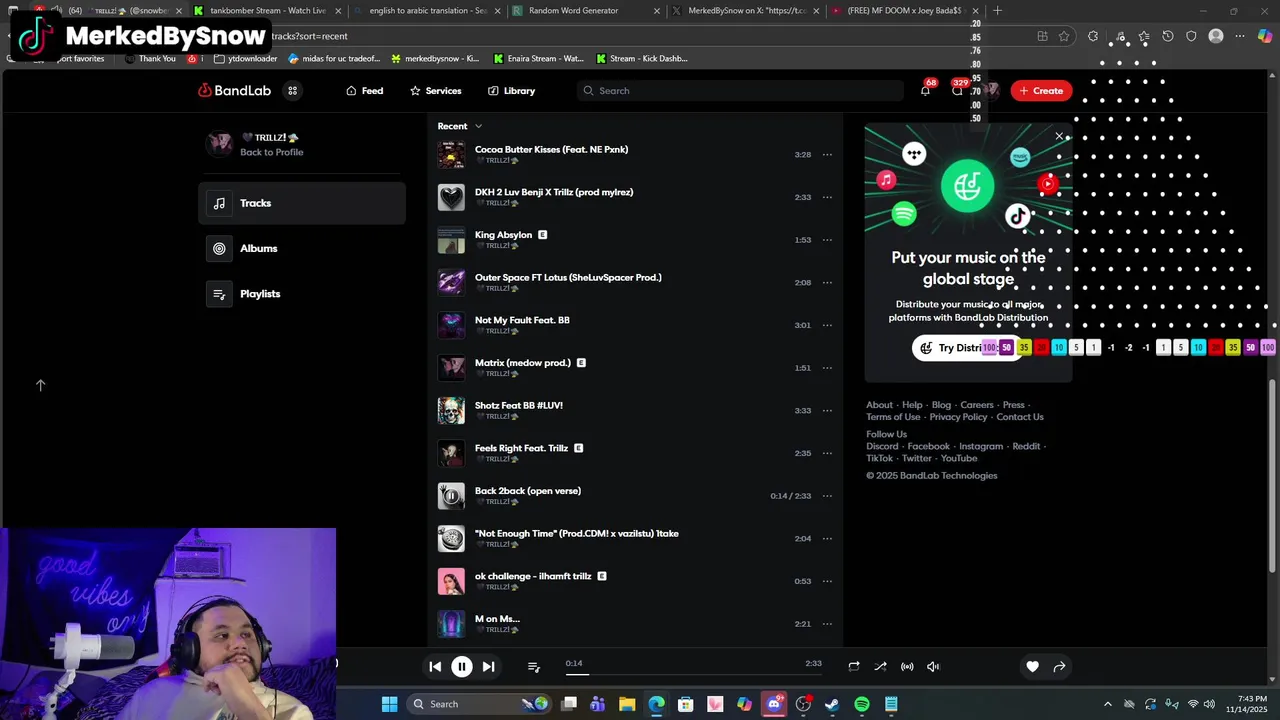Switch to tankbomber Stream browser tab
This screenshot has height=720, width=1280.
268,11
